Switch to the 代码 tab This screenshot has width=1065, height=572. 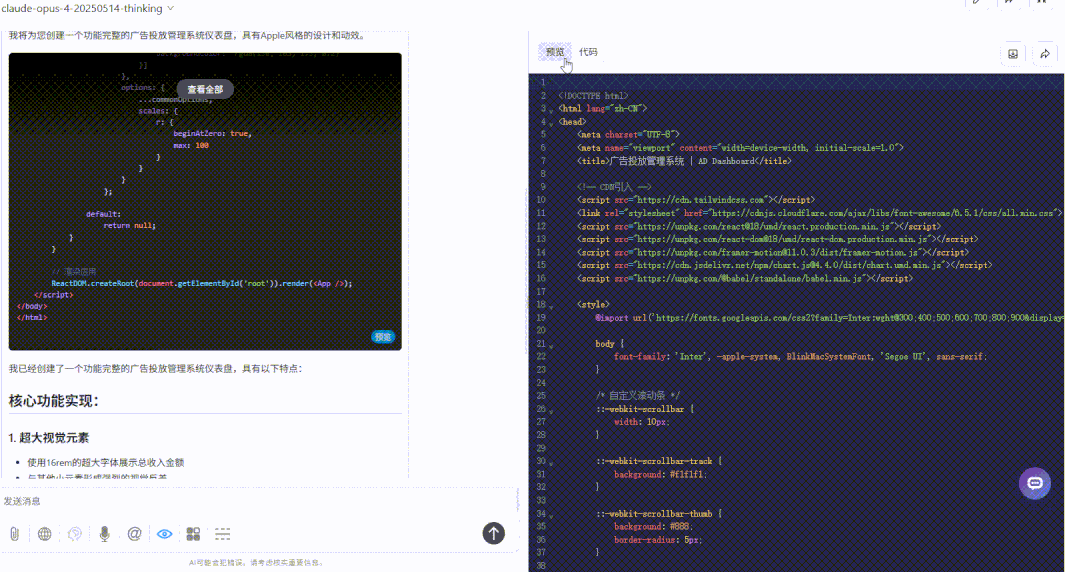pos(588,52)
